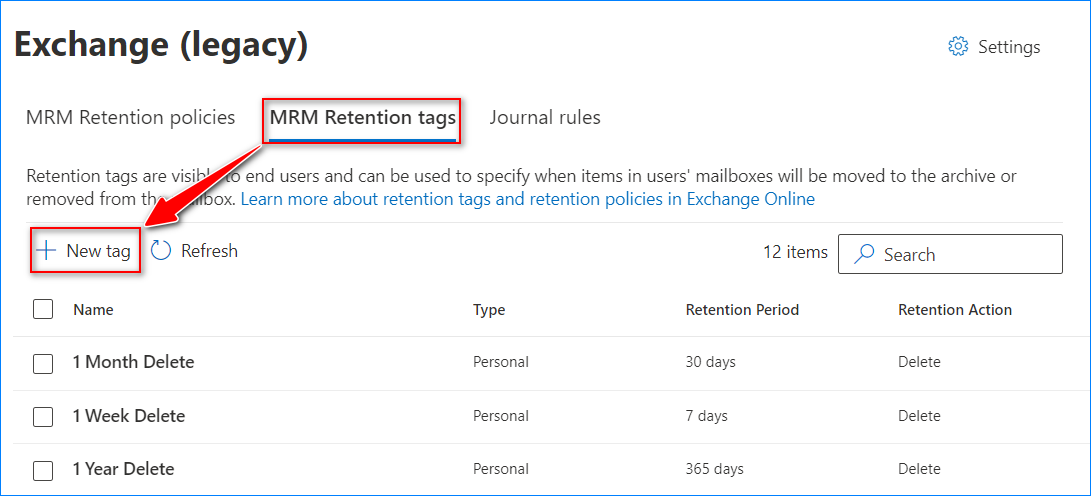Switch to MRM Retention policies tab
This screenshot has height=496, width=1091.
coord(130,118)
